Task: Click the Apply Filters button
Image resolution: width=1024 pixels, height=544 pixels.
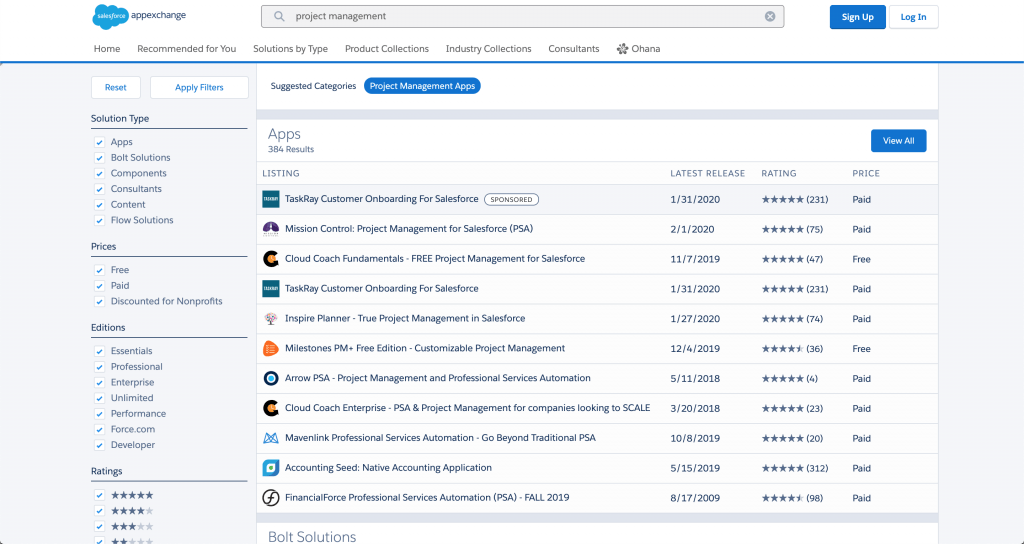Action: coord(199,88)
